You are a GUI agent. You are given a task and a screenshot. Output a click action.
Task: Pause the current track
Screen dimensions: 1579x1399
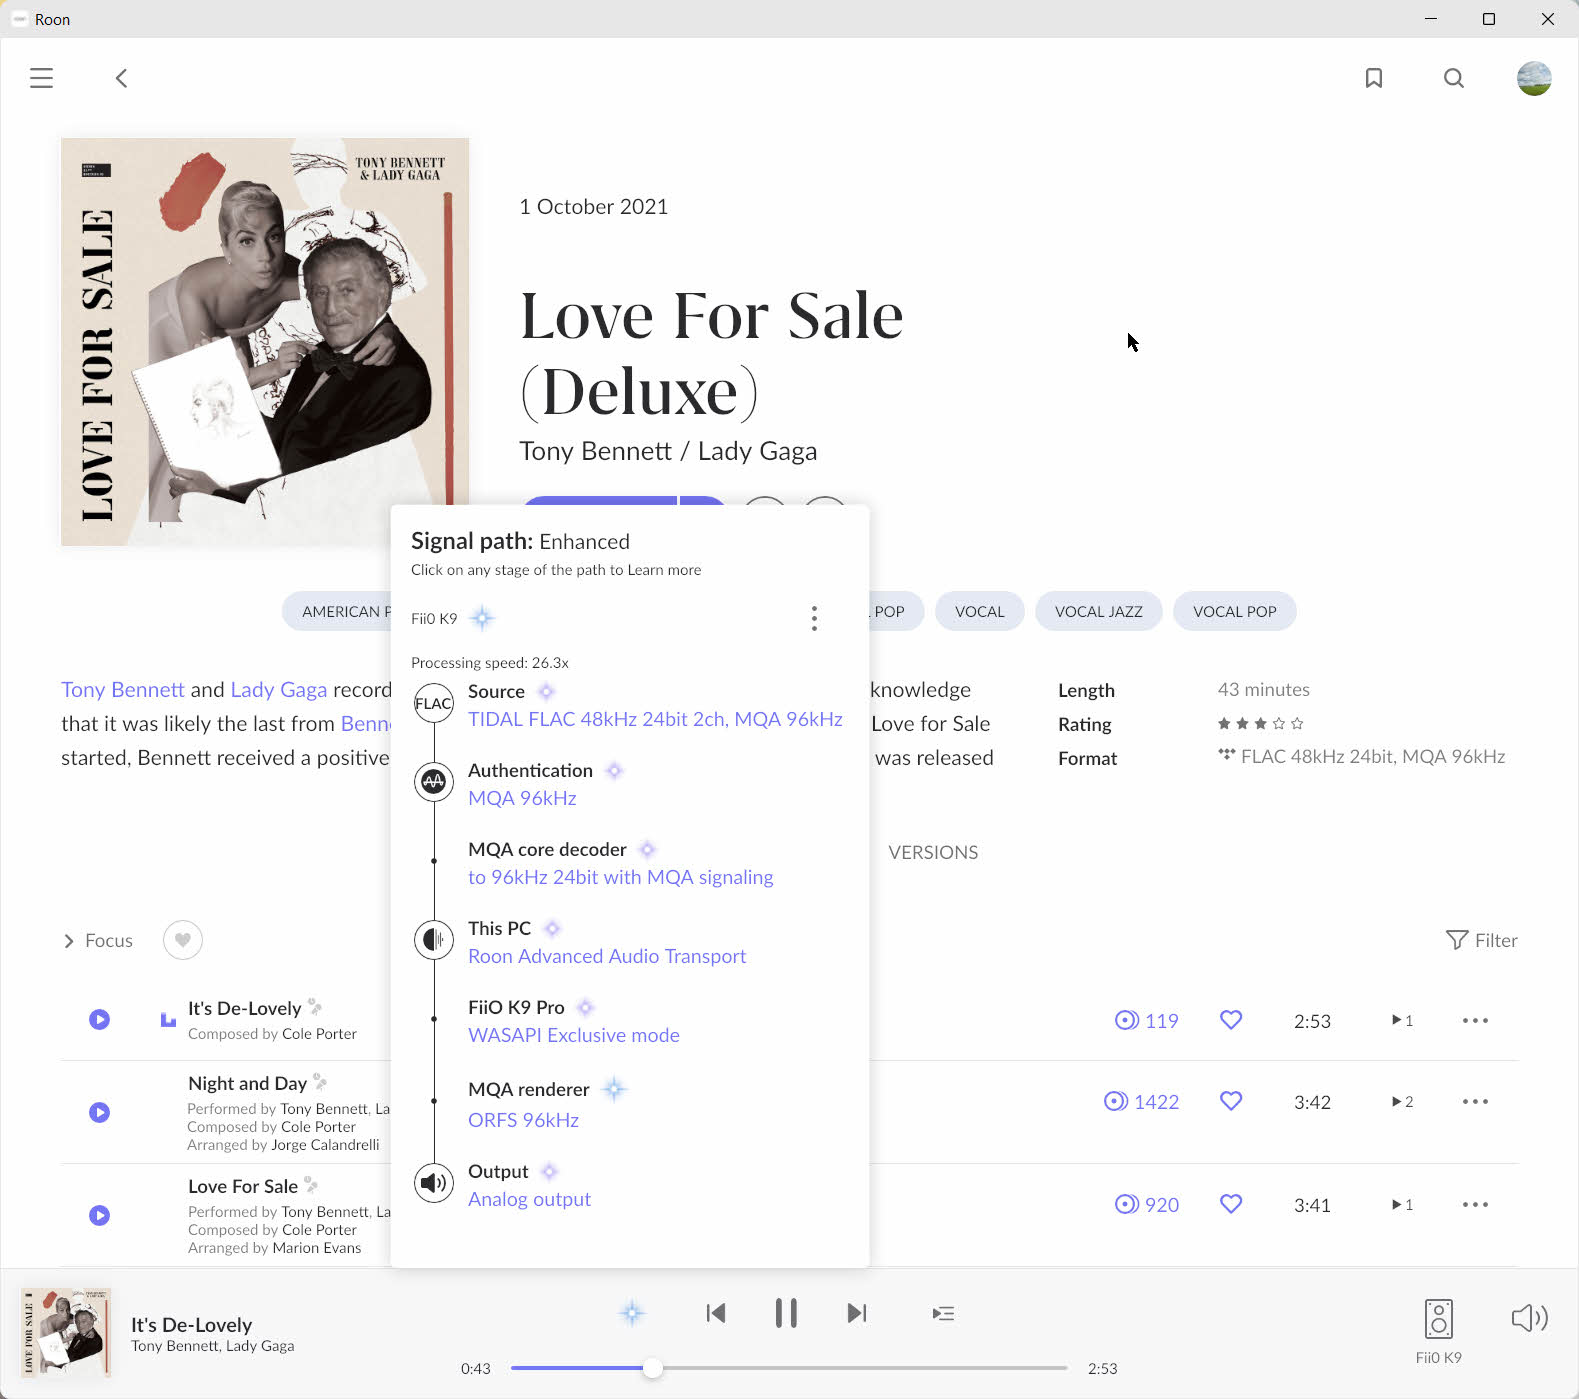click(x=786, y=1313)
